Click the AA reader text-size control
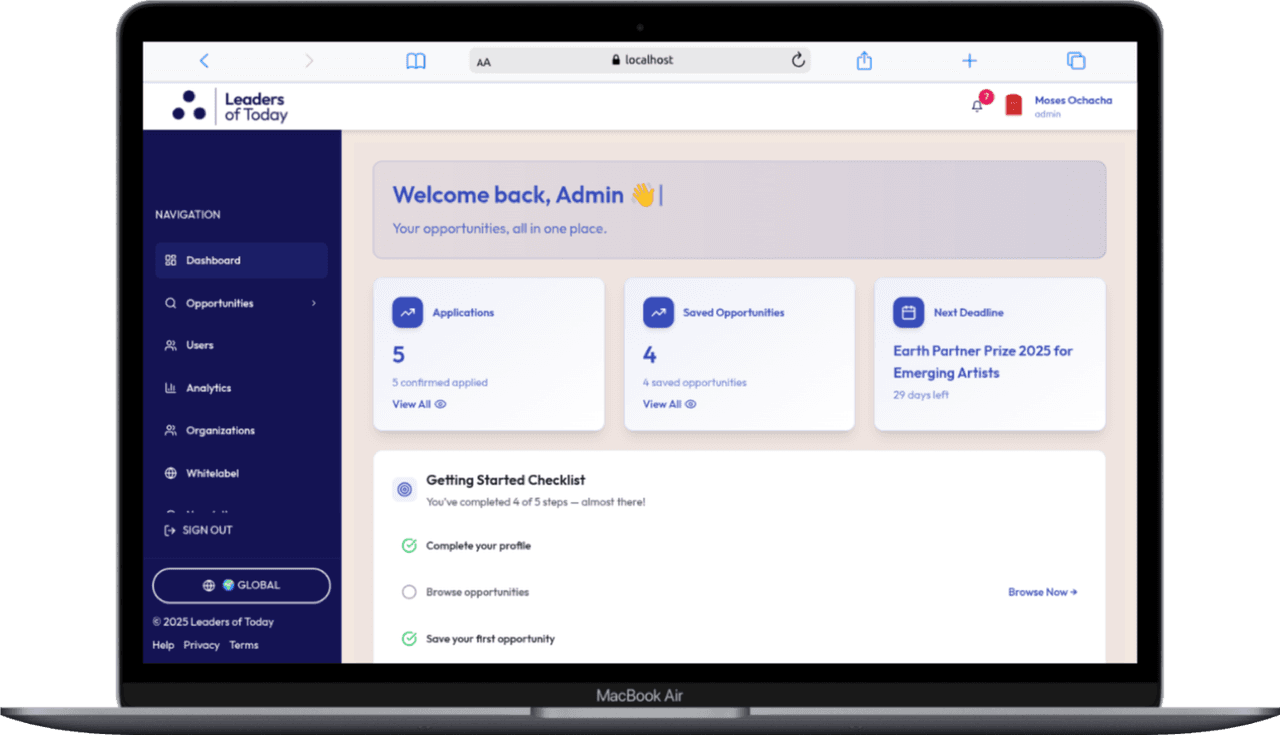The width and height of the screenshot is (1280, 735). 484,62
